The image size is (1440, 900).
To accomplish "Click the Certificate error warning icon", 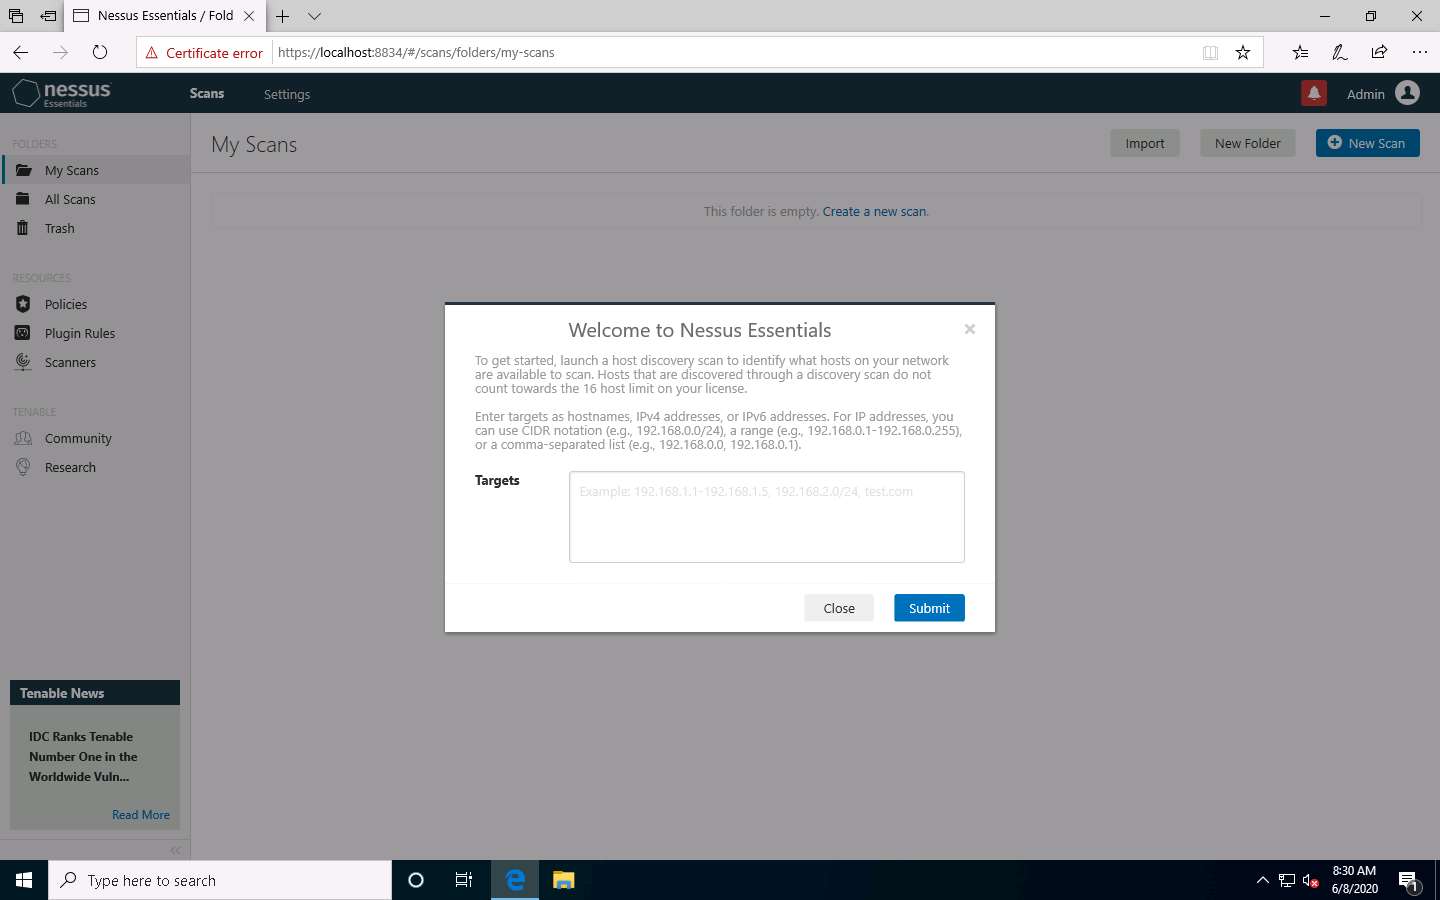I will pyautogui.click(x=152, y=53).
